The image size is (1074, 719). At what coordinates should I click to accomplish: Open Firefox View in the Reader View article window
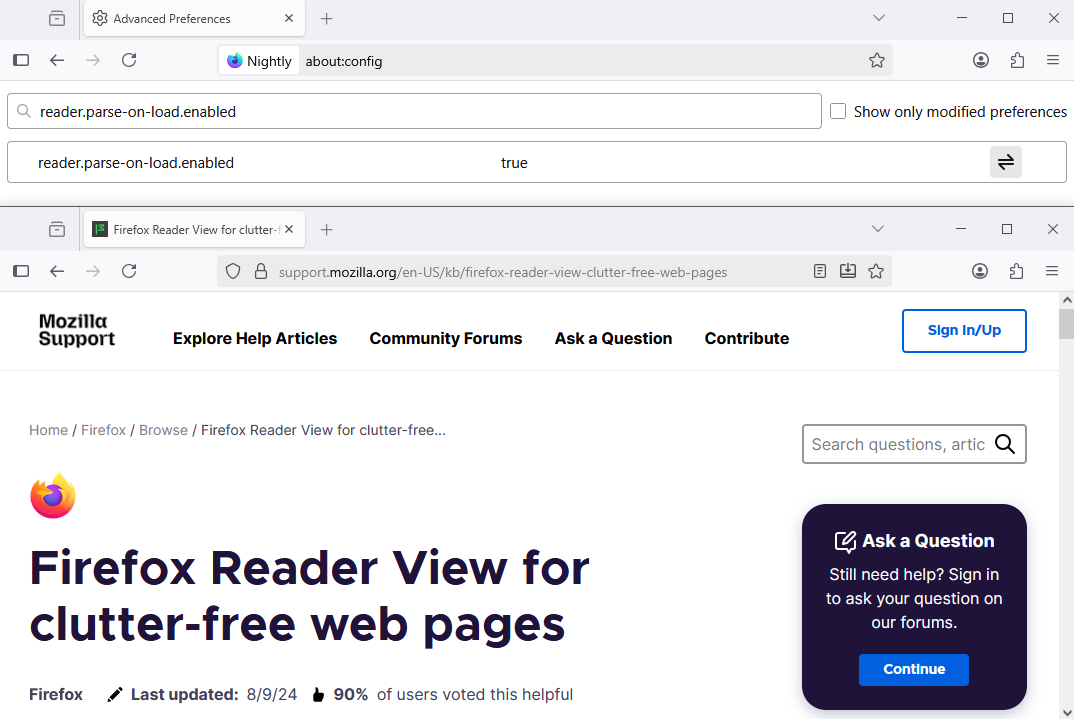pyautogui.click(x=57, y=229)
